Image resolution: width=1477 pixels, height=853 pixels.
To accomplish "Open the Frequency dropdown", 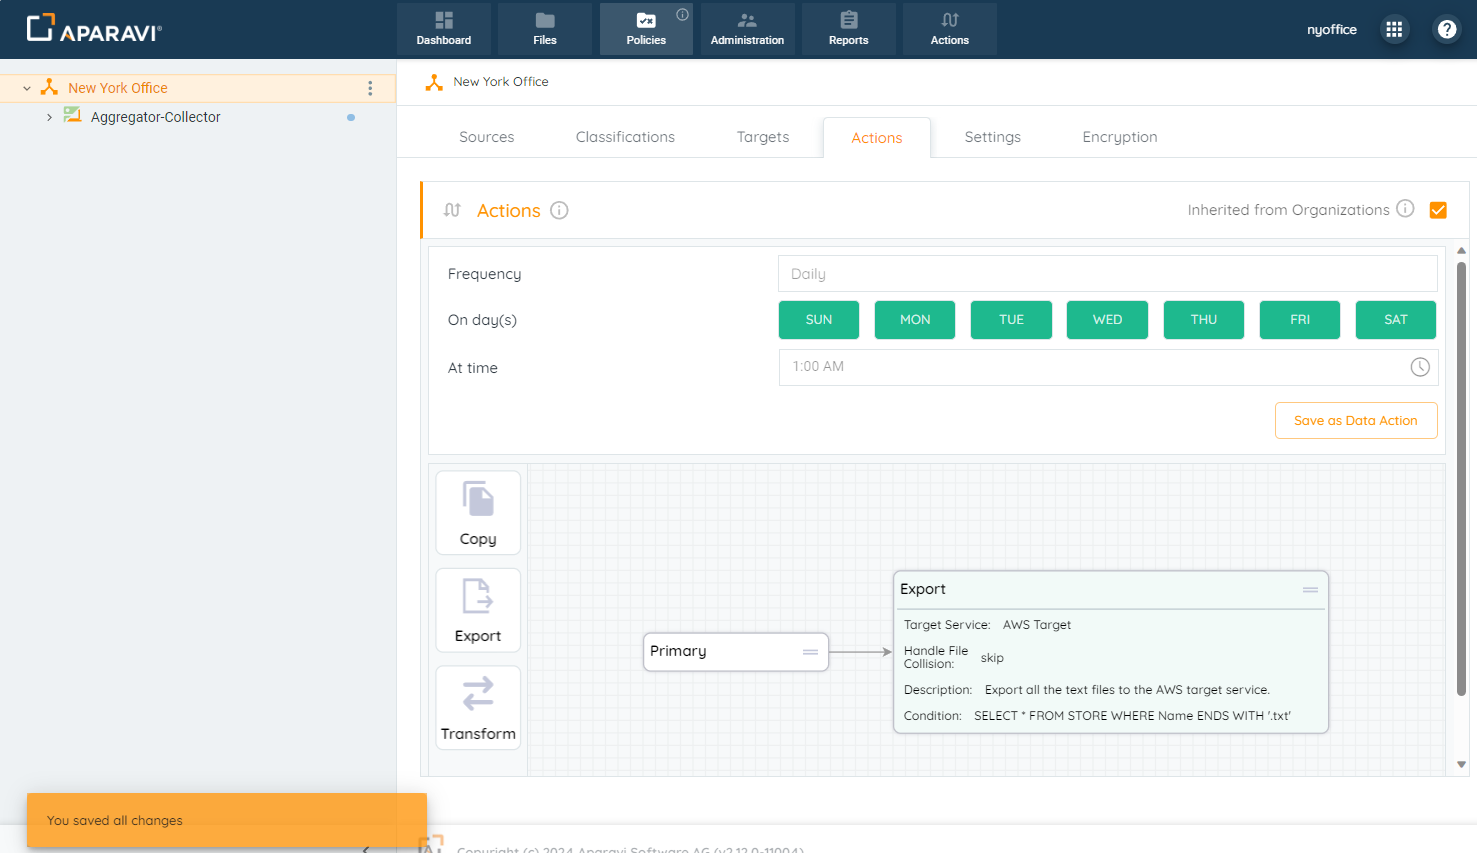I will [x=1107, y=274].
